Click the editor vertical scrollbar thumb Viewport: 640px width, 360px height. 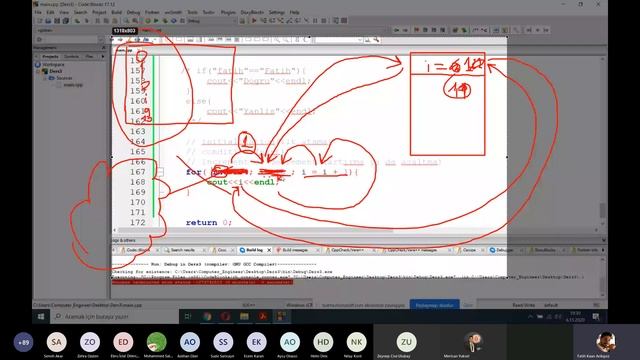pos(602,211)
